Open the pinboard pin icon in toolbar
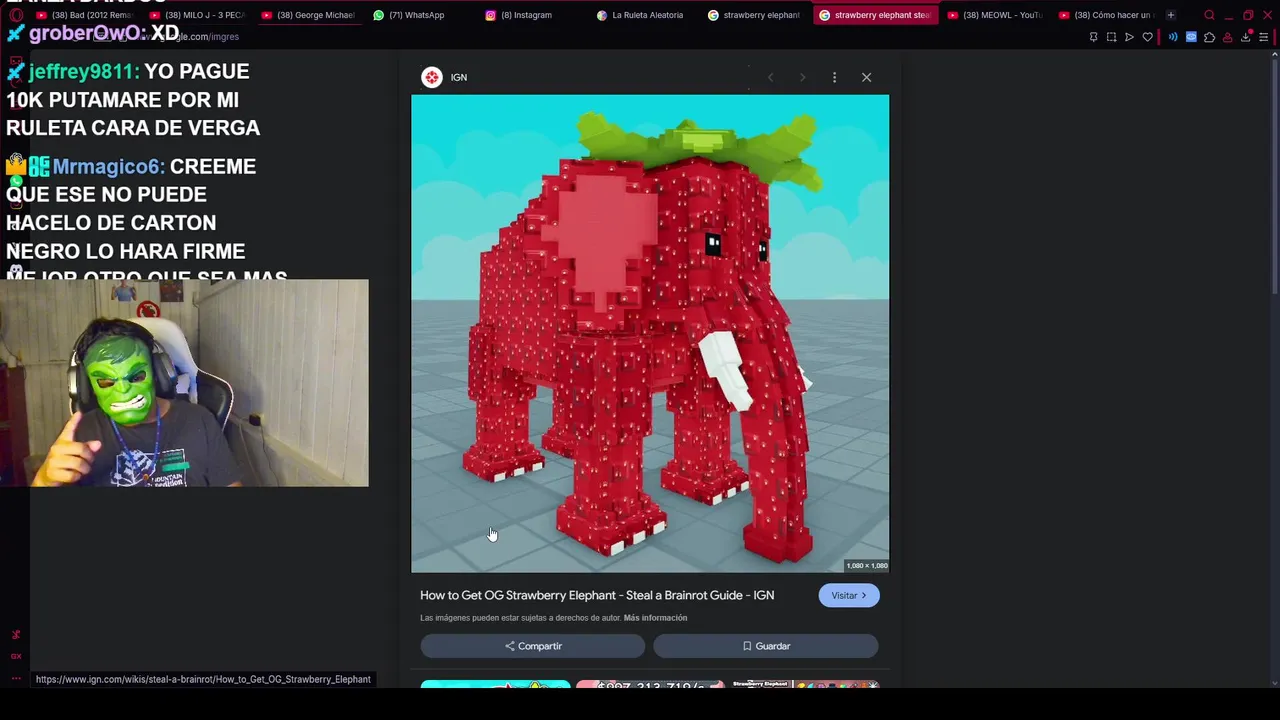Image resolution: width=1280 pixels, height=720 pixels. (1093, 37)
